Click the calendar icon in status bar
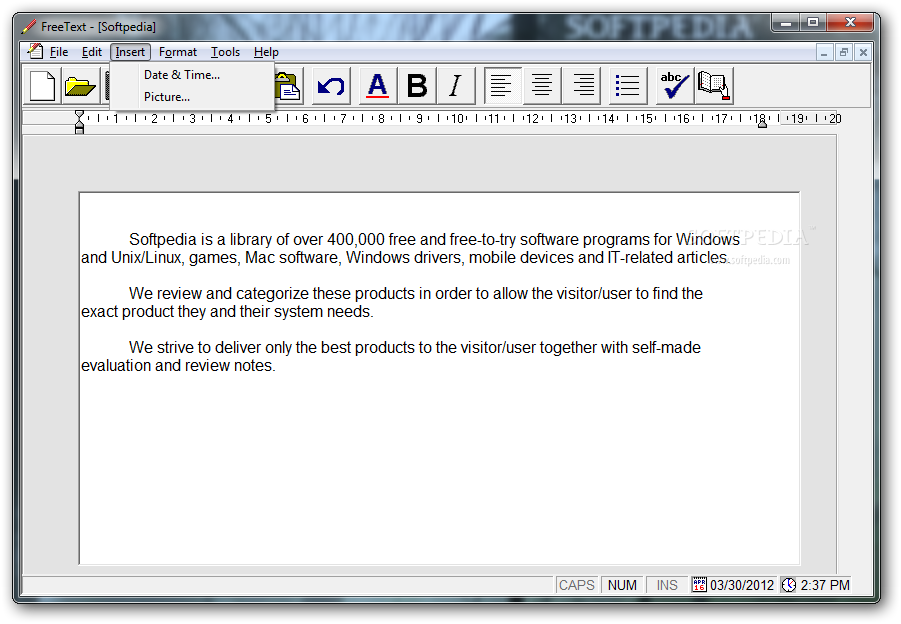This screenshot has height=624, width=901. pyautogui.click(x=699, y=585)
